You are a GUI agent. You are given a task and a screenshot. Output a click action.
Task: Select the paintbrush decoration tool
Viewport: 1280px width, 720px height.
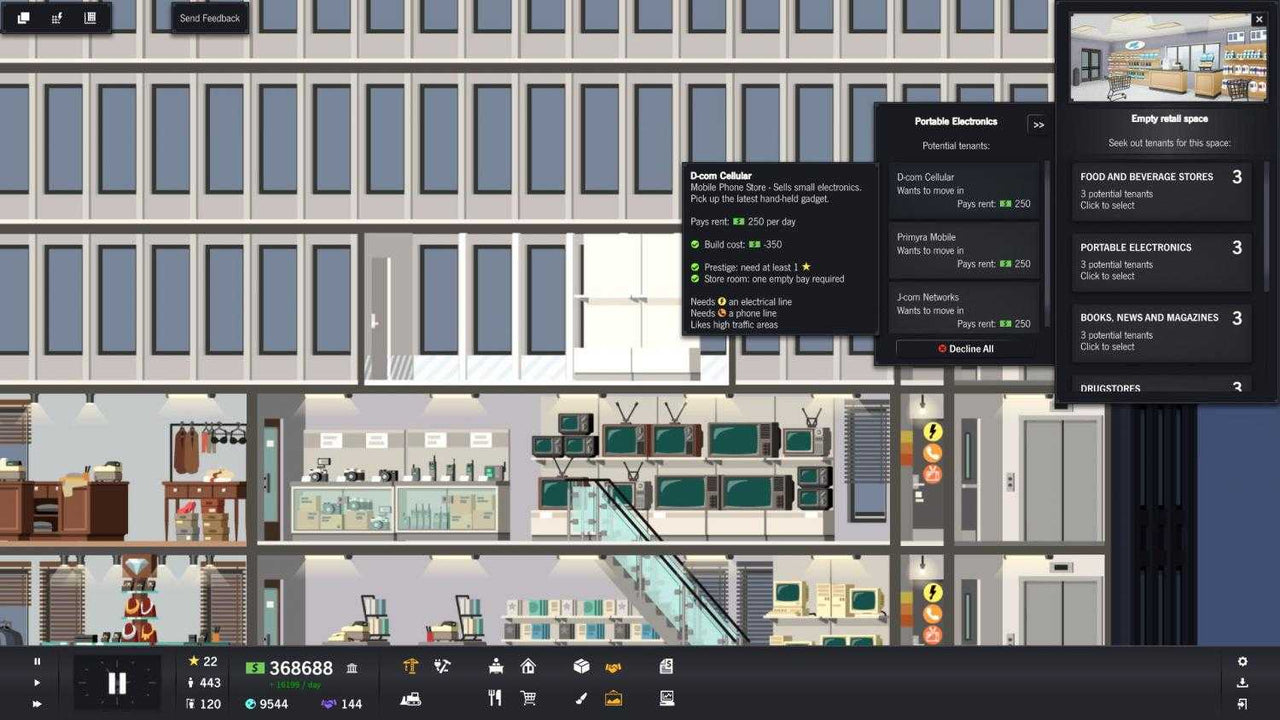coord(580,697)
